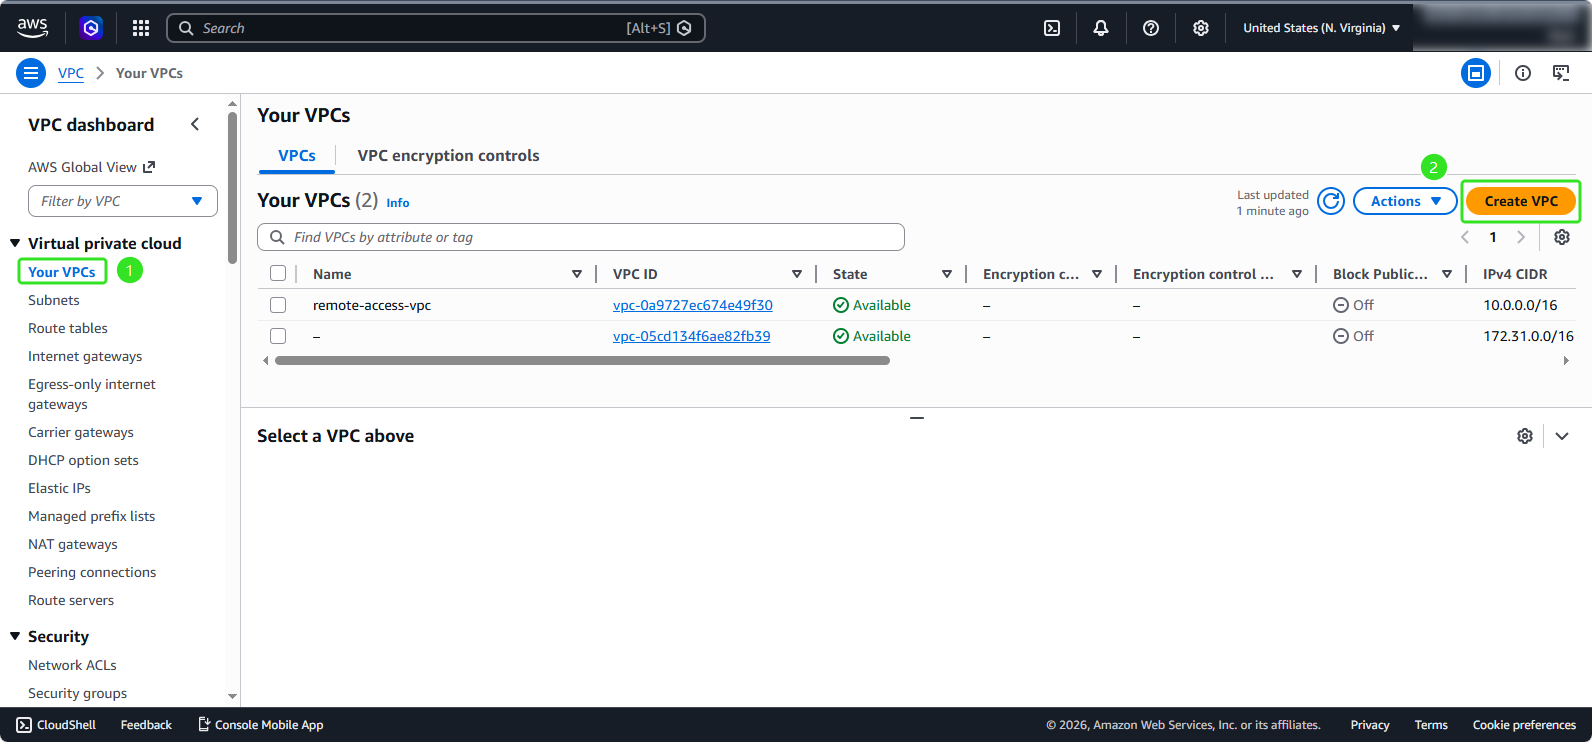Go to next table page

coord(1521,237)
